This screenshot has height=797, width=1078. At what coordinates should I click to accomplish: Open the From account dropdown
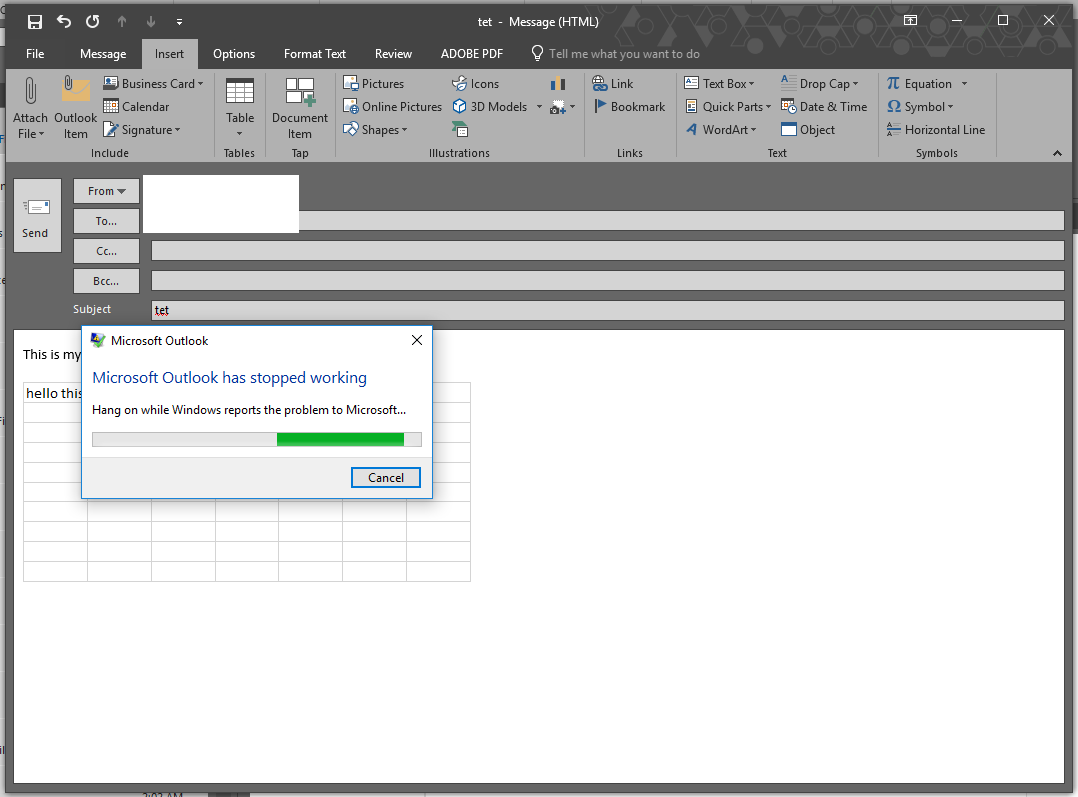(107, 191)
